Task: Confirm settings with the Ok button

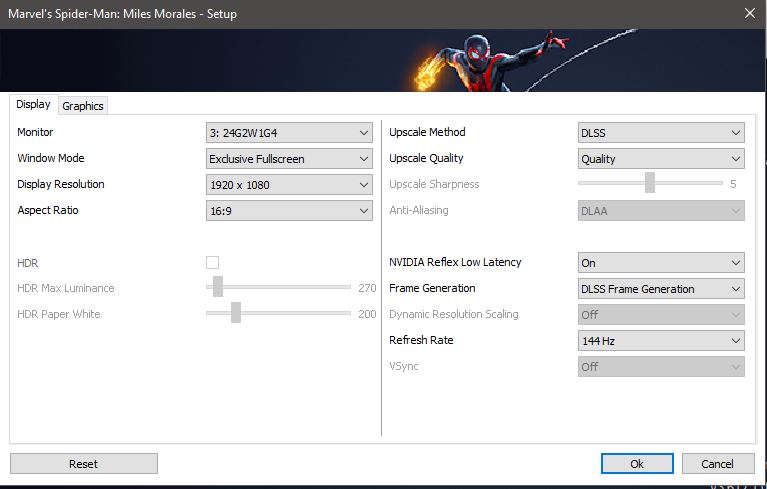Action: [637, 464]
